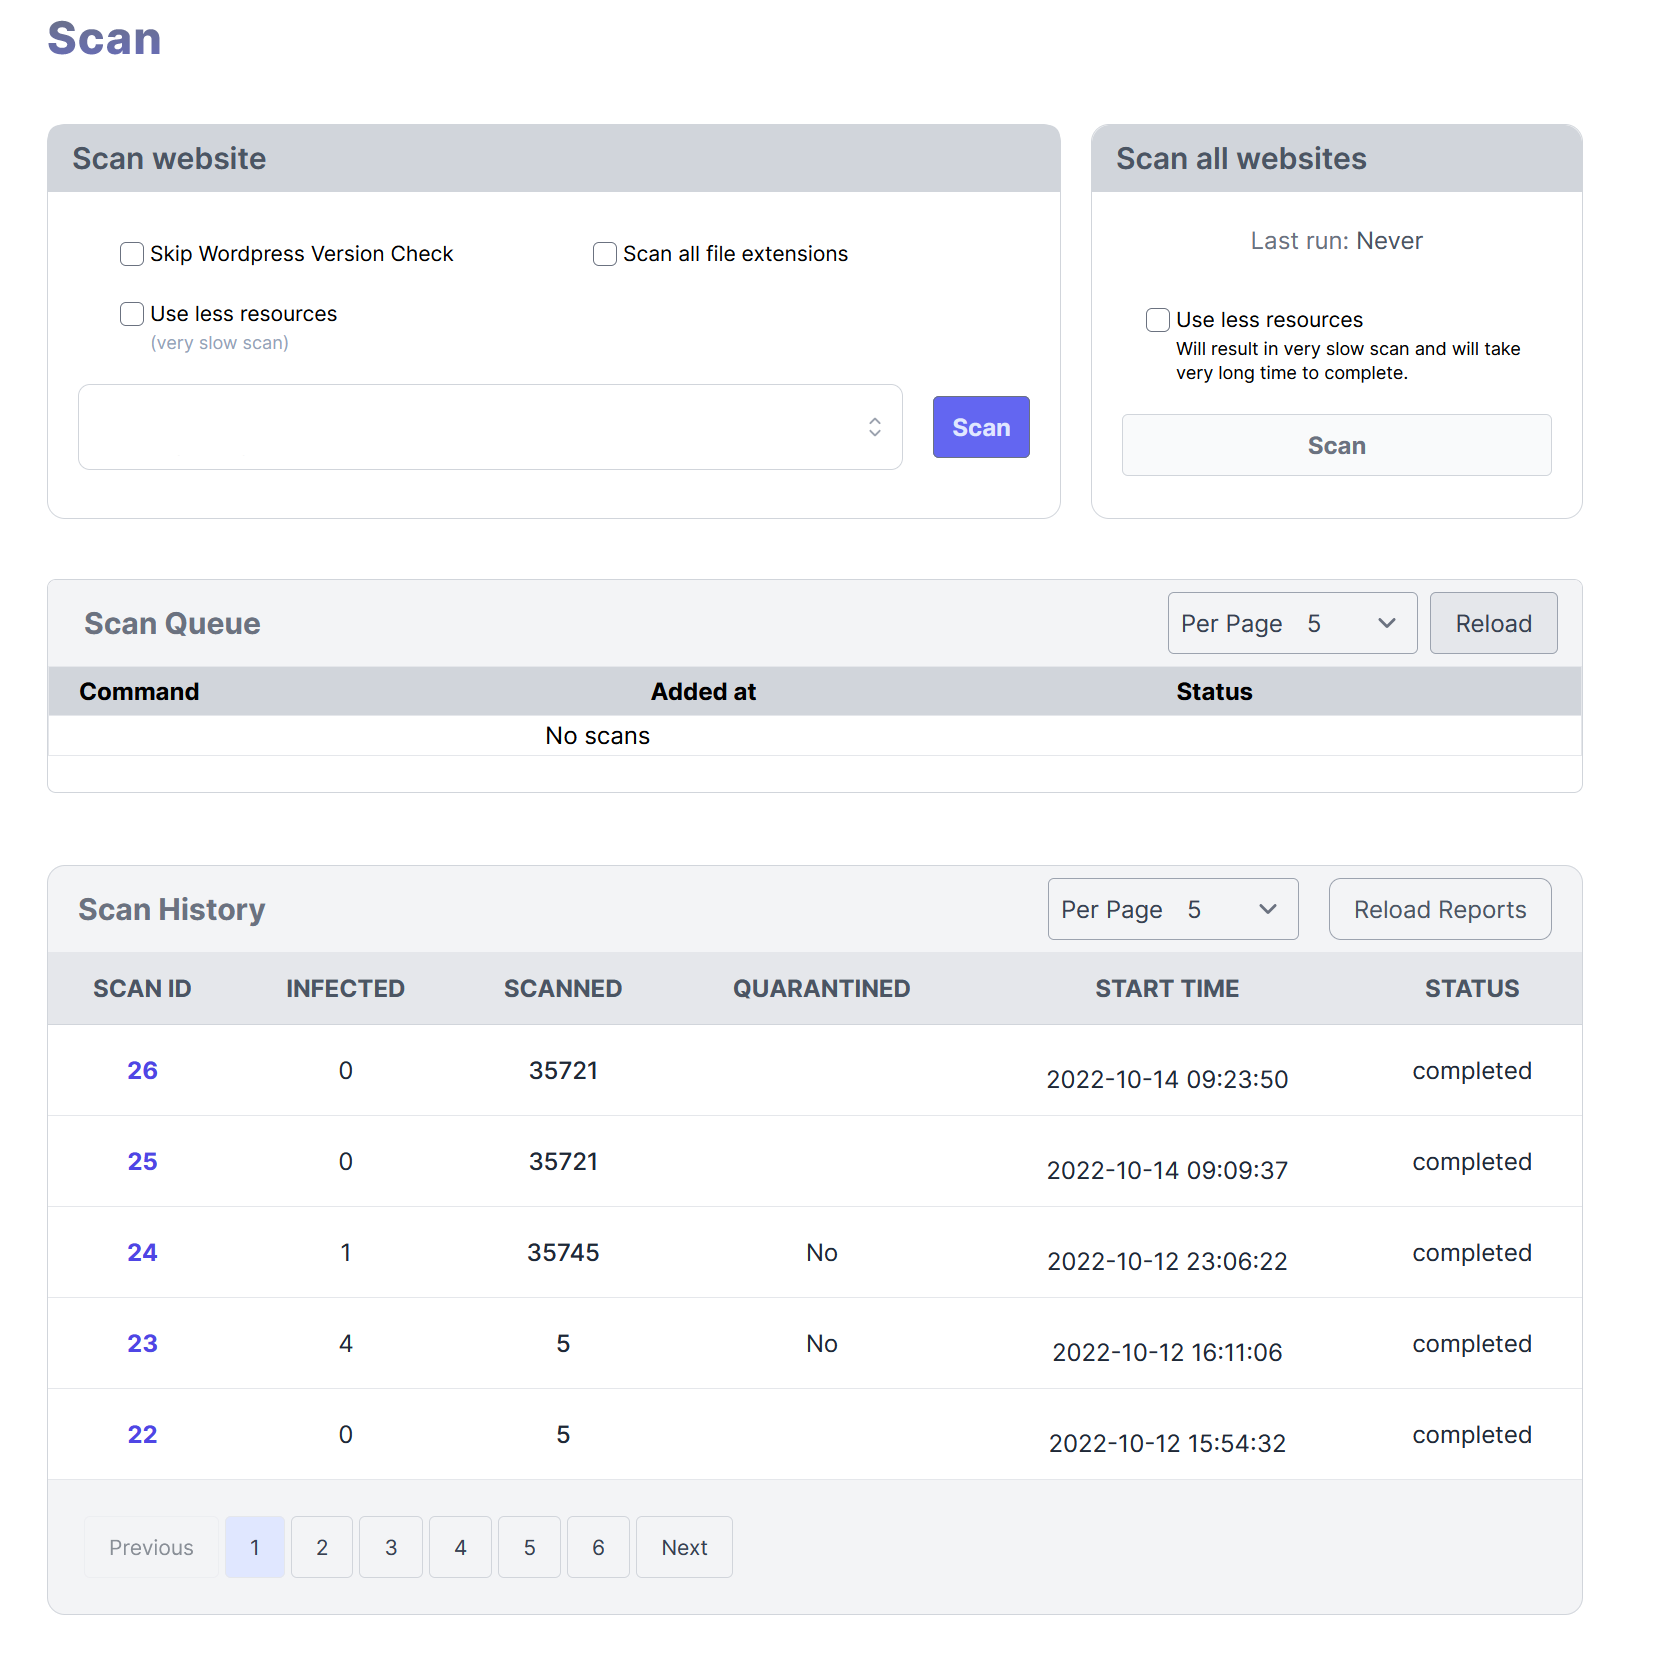Expand Scan Queue Per Page dropdown
This screenshot has height=1672, width=1663.
[x=1292, y=623]
